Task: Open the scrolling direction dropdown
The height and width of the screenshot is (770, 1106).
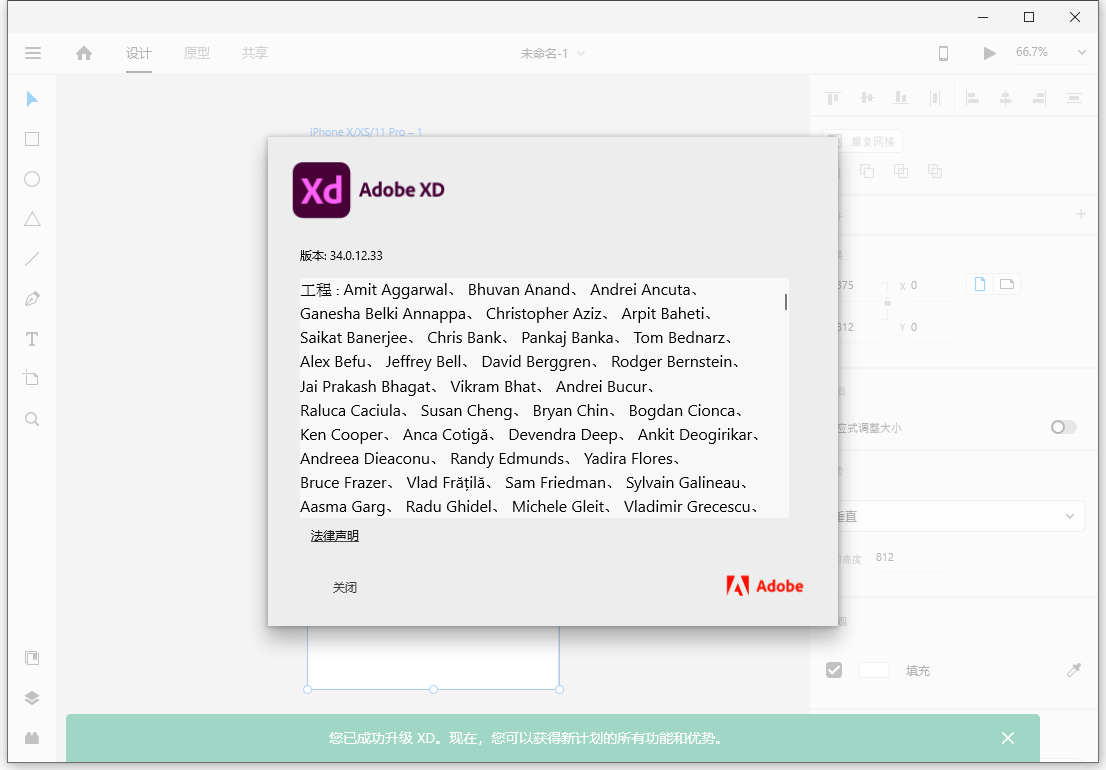Action: [959, 516]
